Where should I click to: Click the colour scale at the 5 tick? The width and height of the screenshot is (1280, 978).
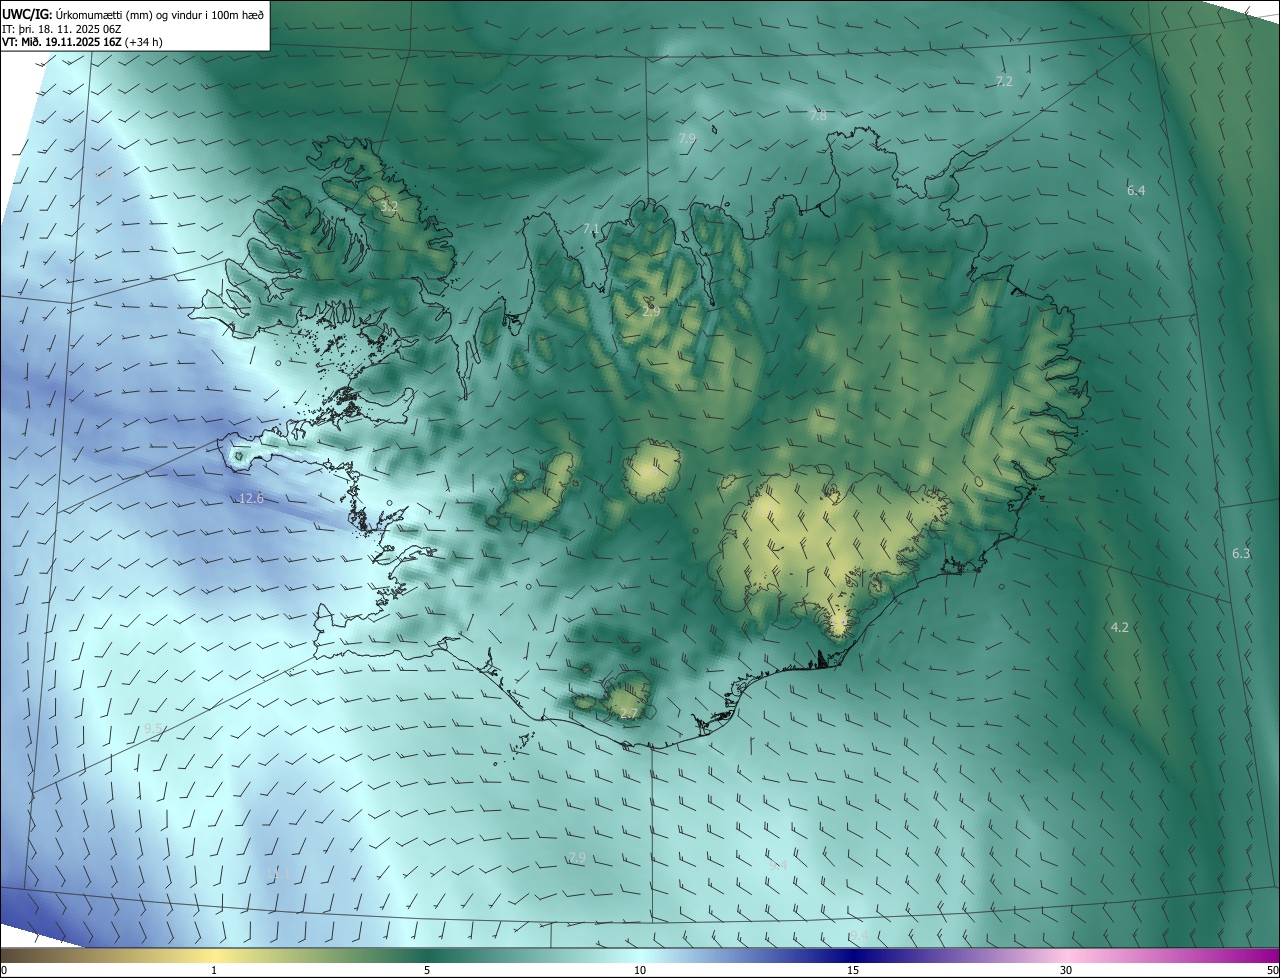point(427,970)
